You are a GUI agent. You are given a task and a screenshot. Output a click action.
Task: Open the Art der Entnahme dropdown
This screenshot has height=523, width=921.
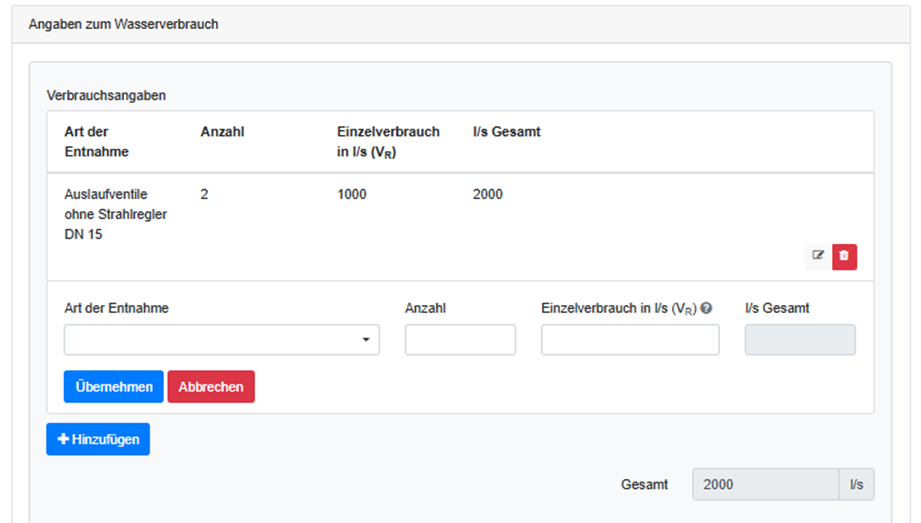tap(221, 340)
